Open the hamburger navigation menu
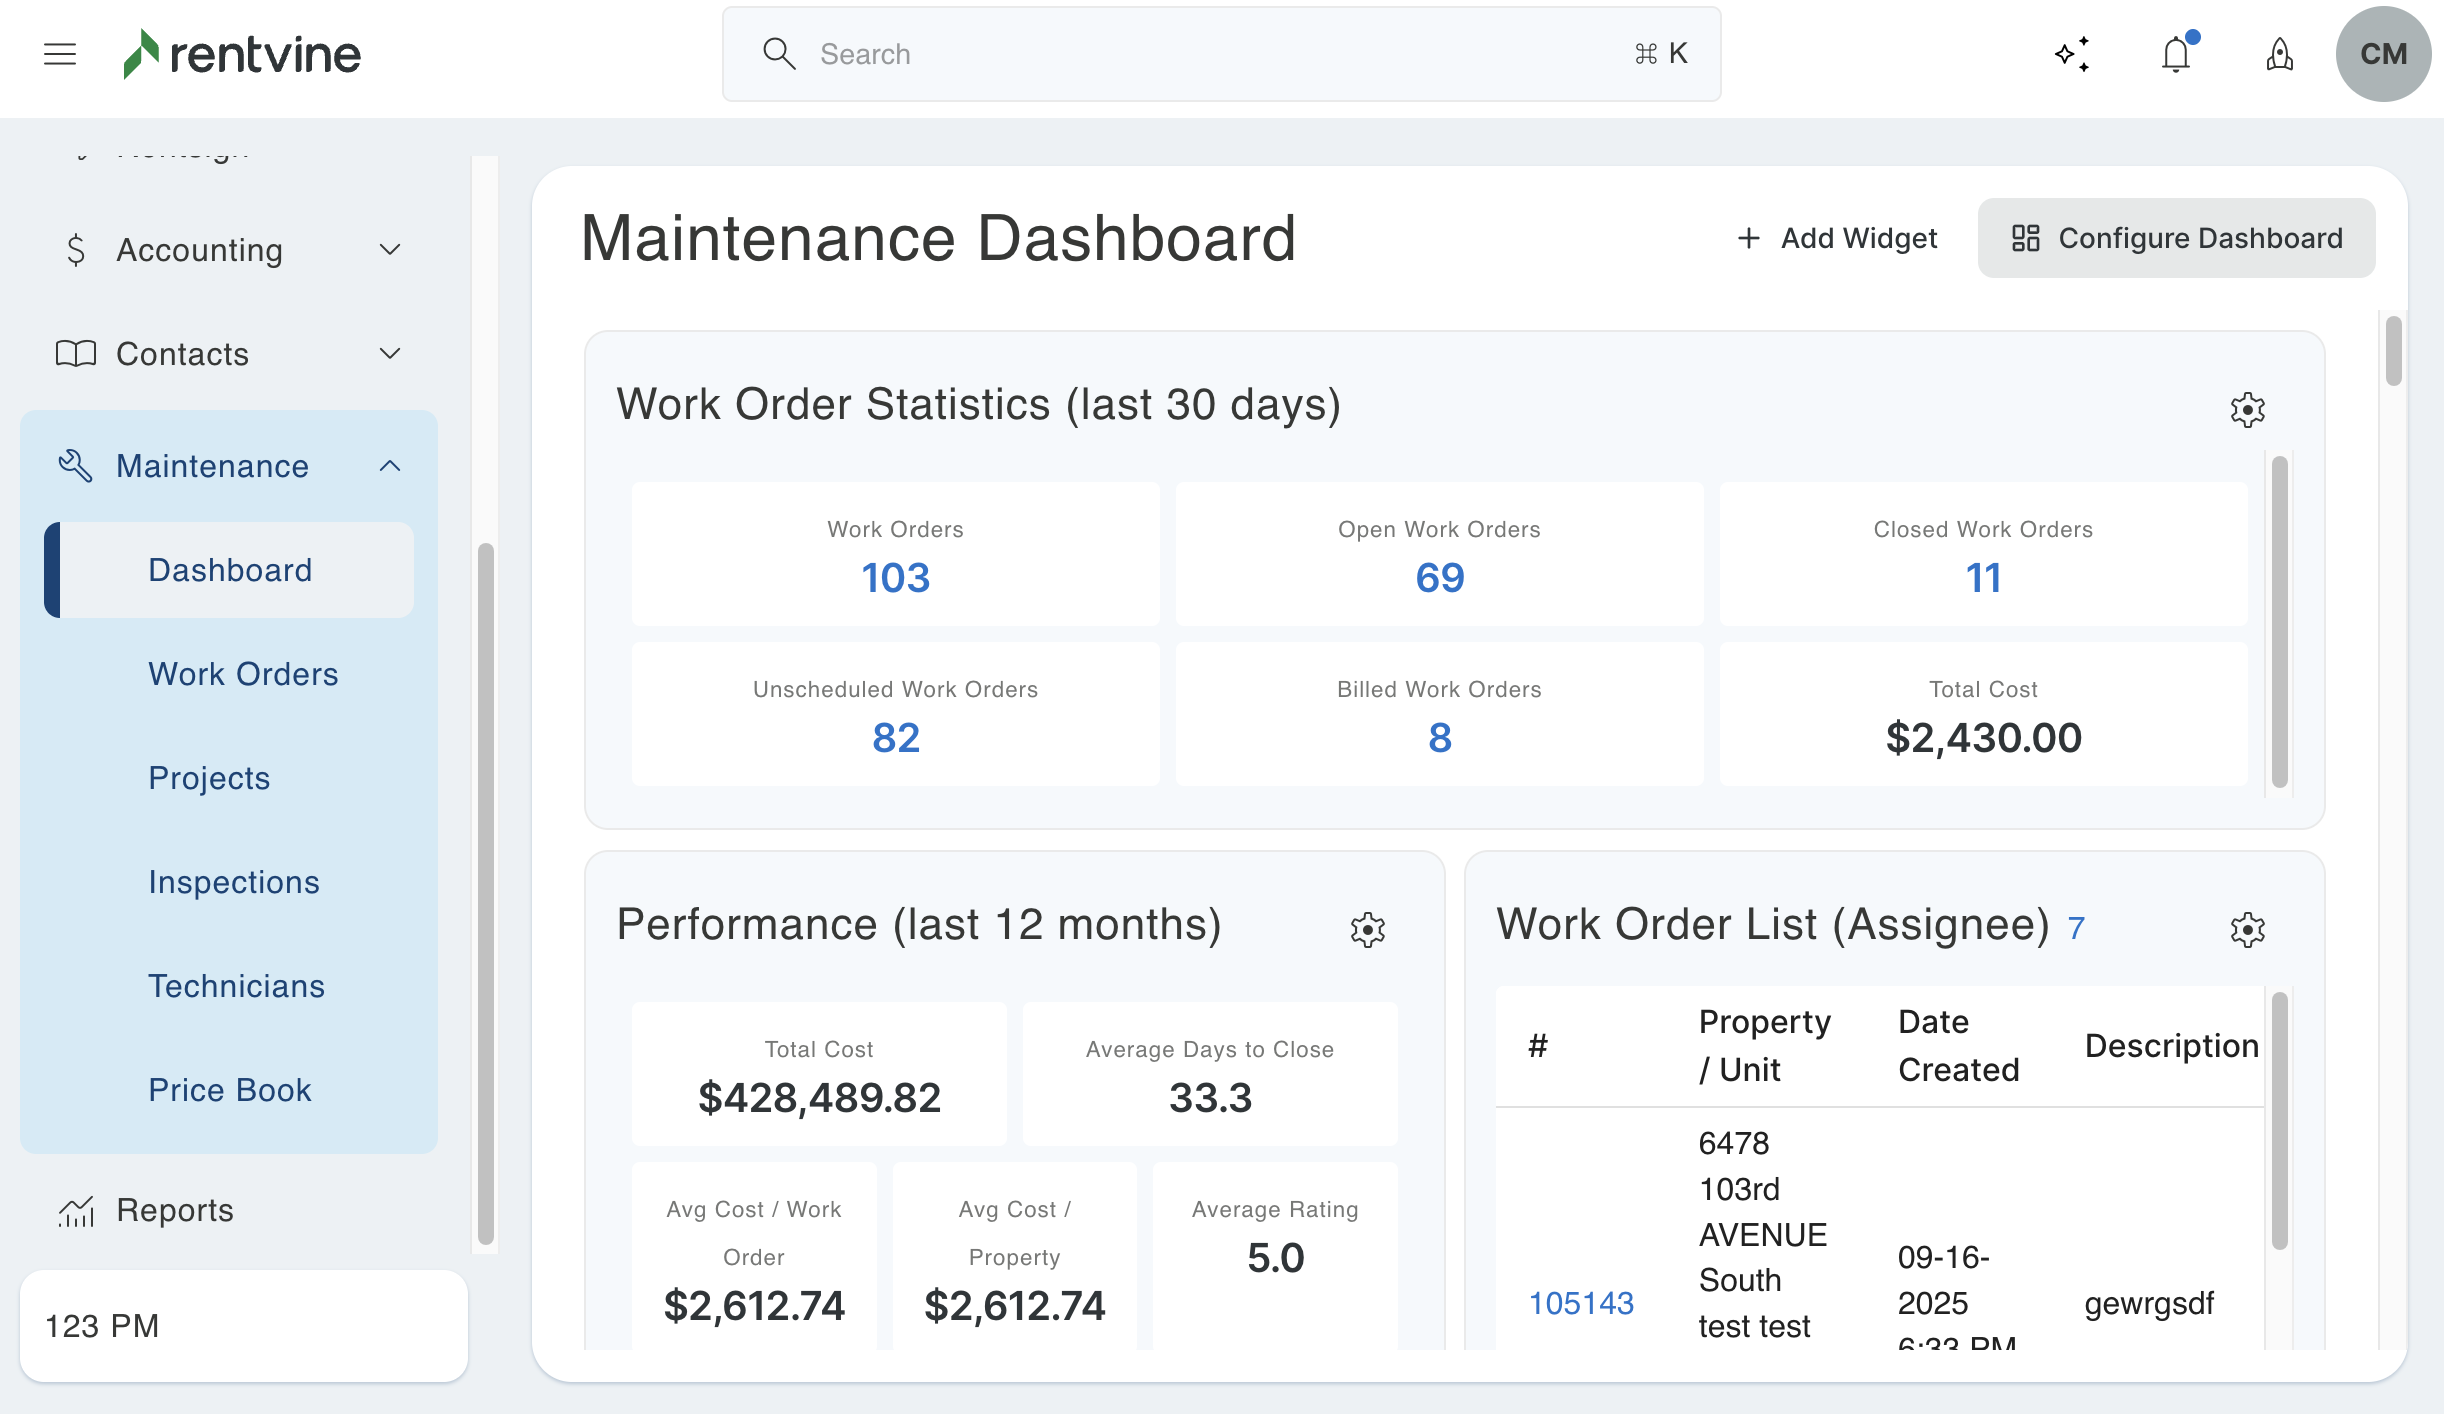This screenshot has width=2444, height=1414. pos(60,54)
